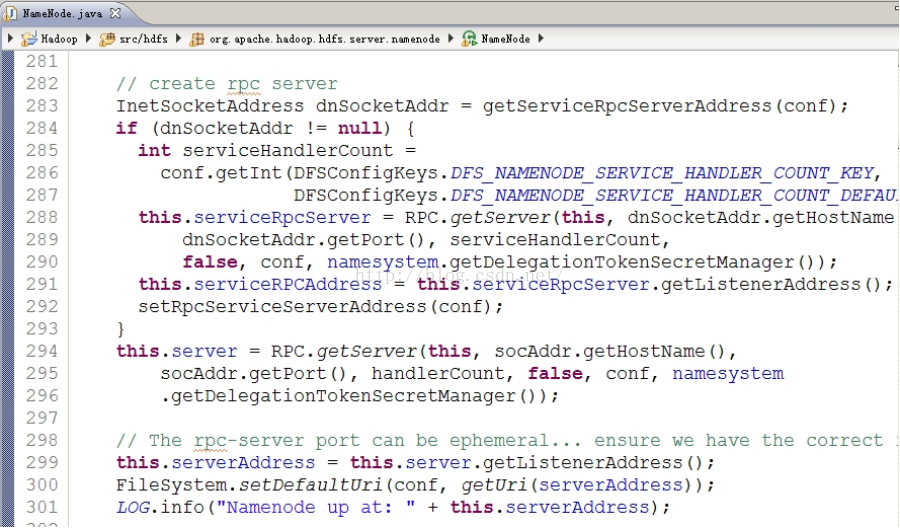Click DFS_NAMENODE_SERVICE_HANDLER_COUNT_KEY constant
The height and width of the screenshot is (529, 900).
662,173
